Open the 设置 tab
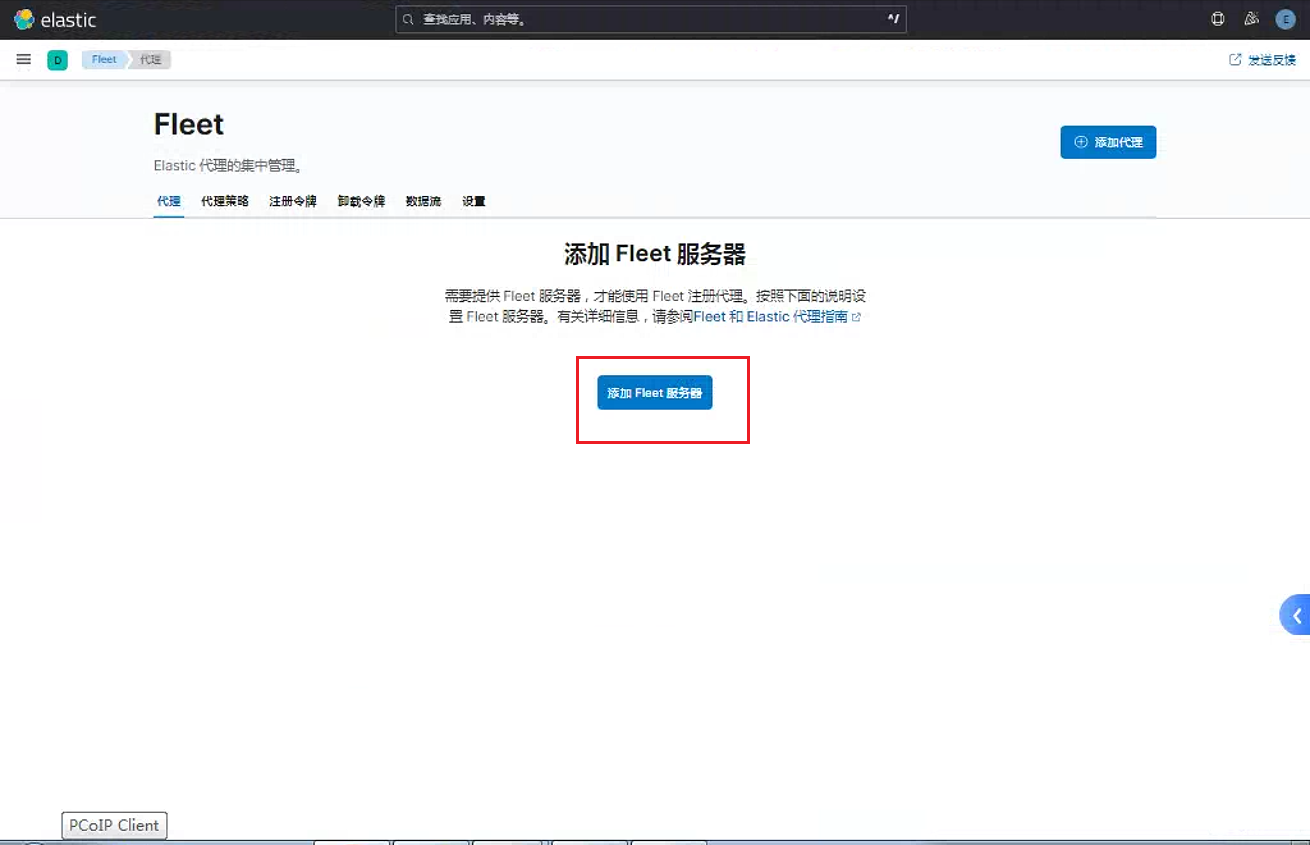 [x=474, y=201]
